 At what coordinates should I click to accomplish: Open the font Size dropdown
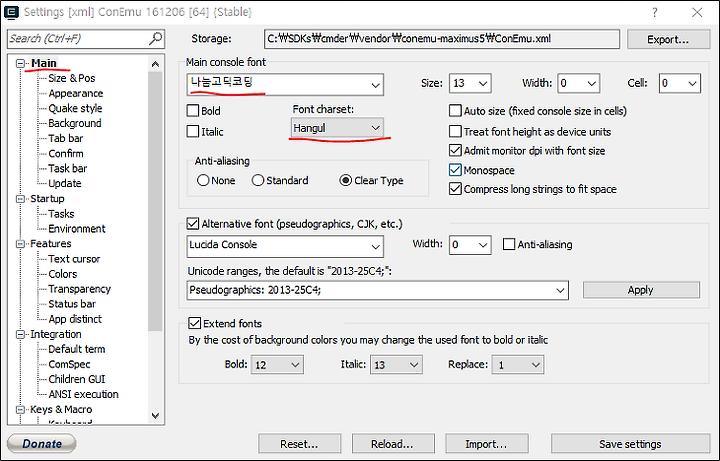(x=483, y=84)
